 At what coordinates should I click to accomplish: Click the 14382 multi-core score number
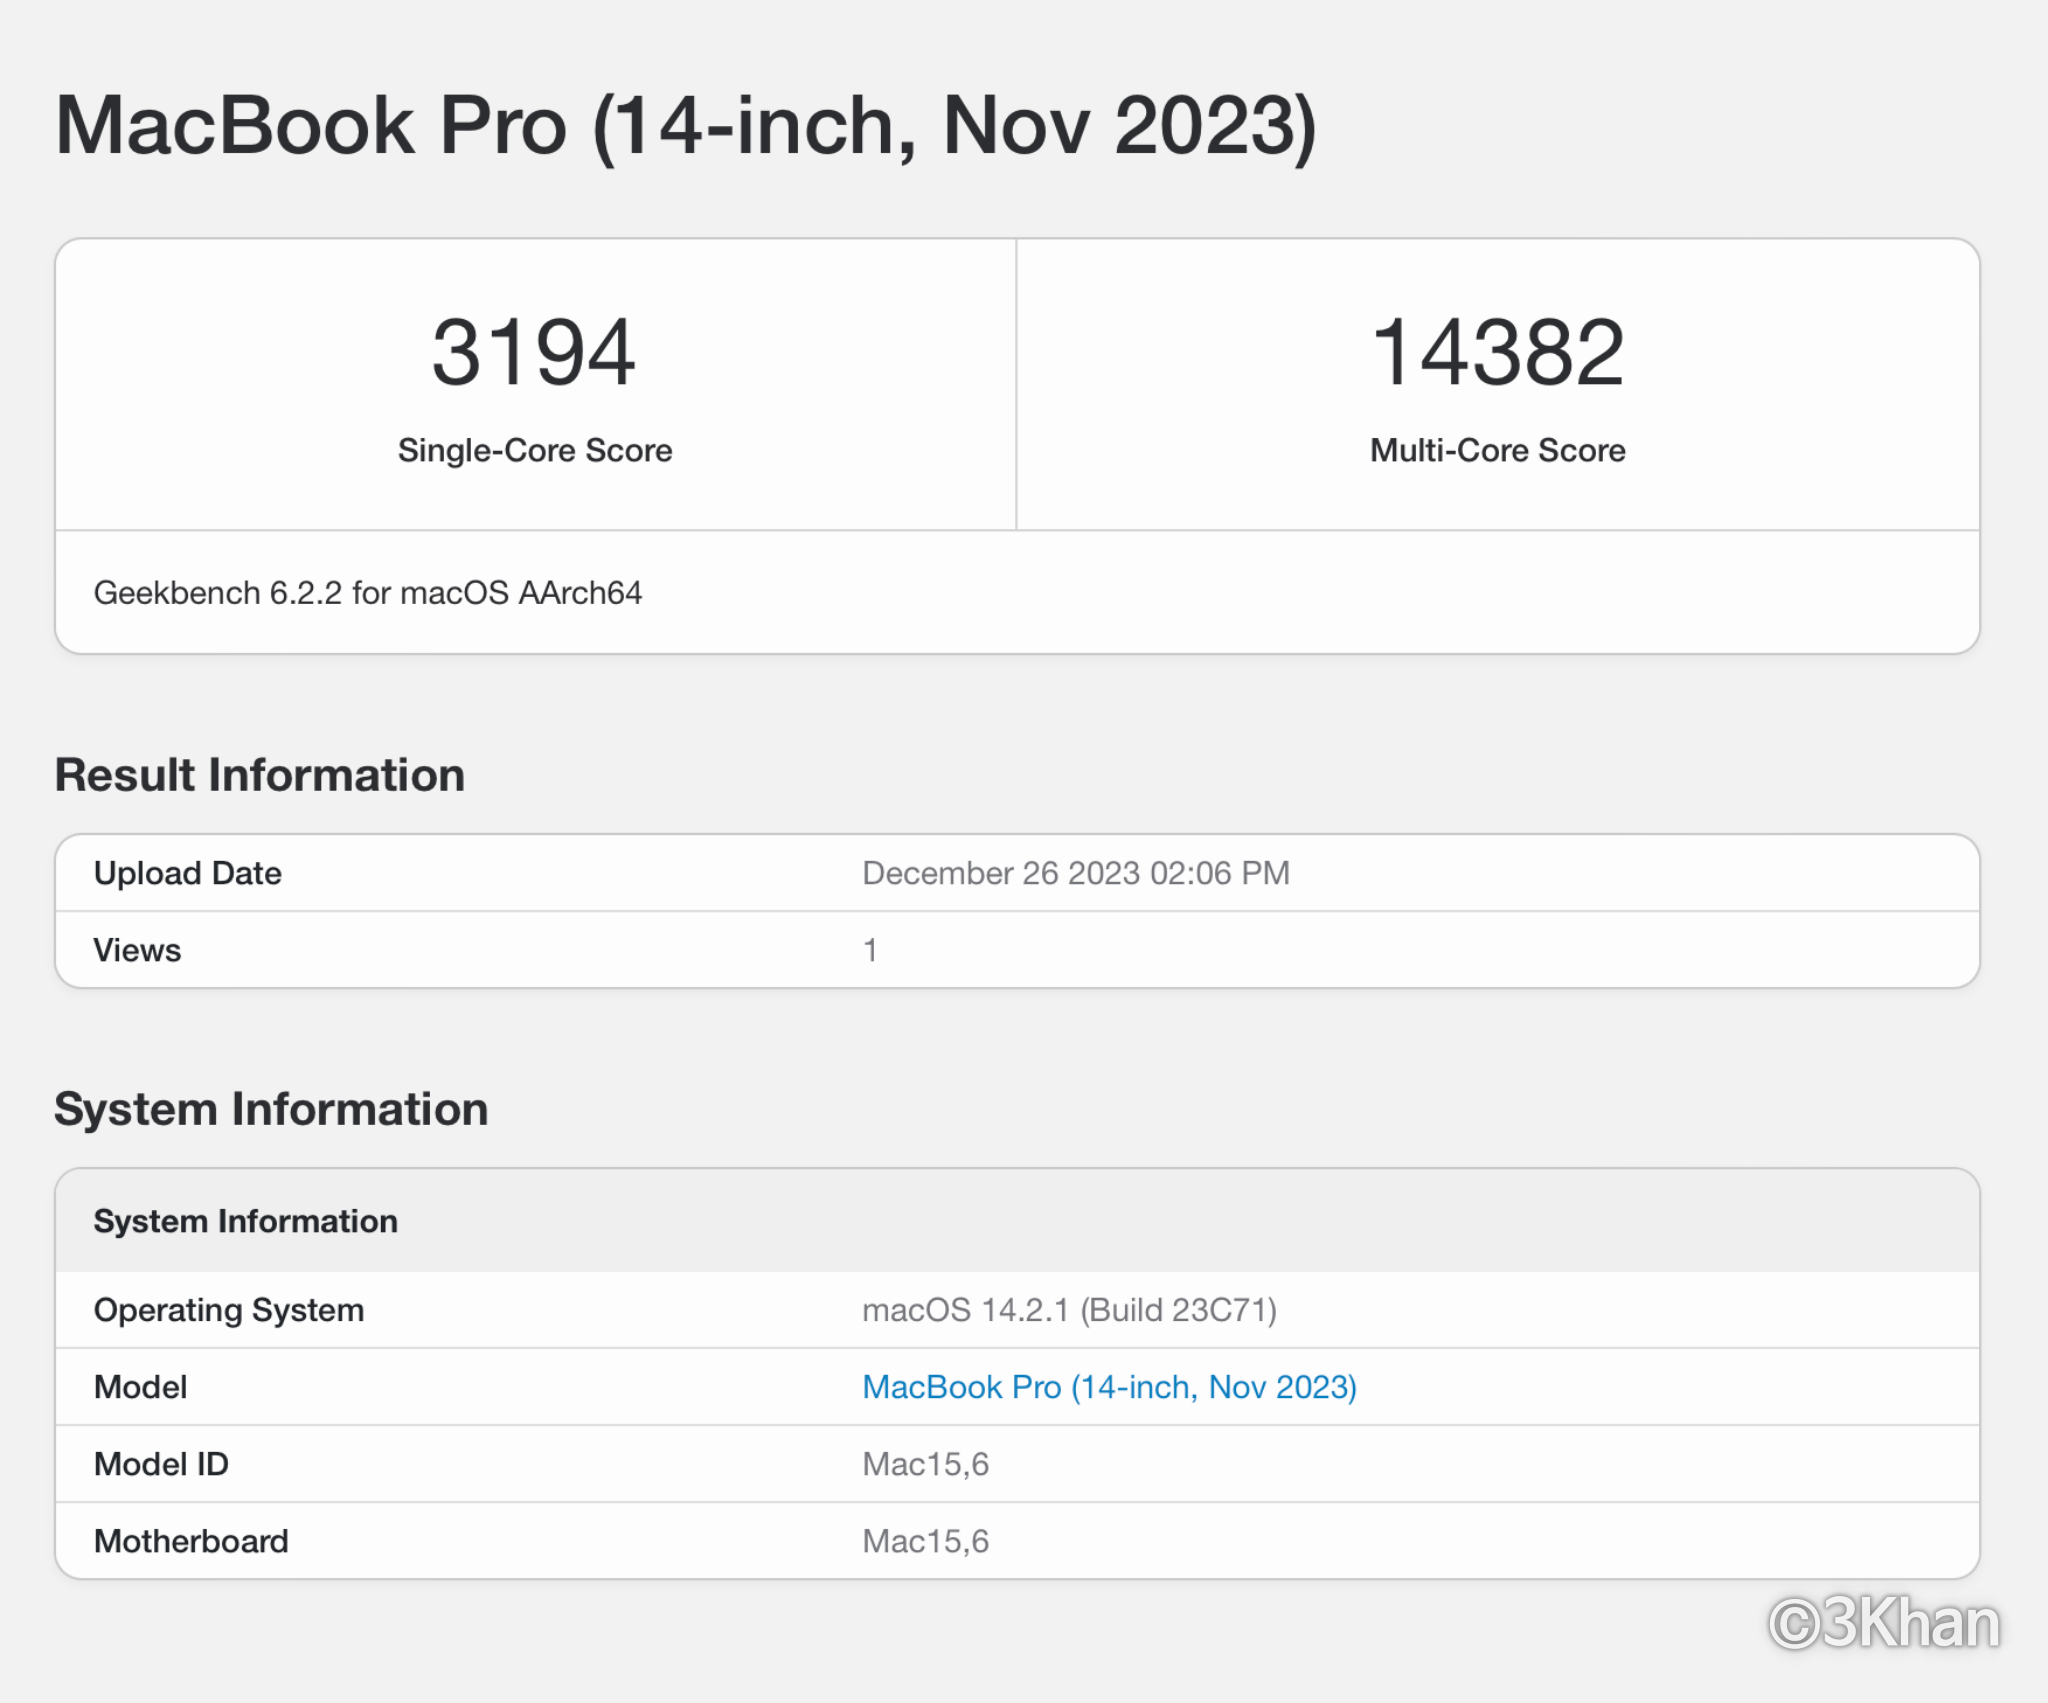(1497, 352)
